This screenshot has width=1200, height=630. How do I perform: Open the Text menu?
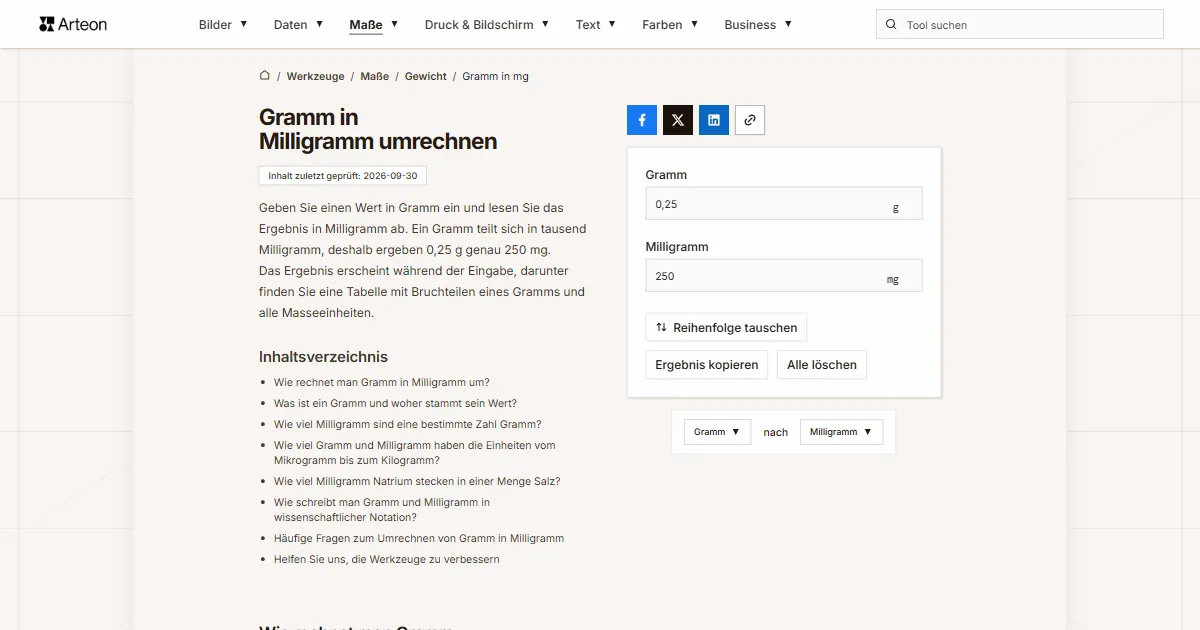pos(596,24)
